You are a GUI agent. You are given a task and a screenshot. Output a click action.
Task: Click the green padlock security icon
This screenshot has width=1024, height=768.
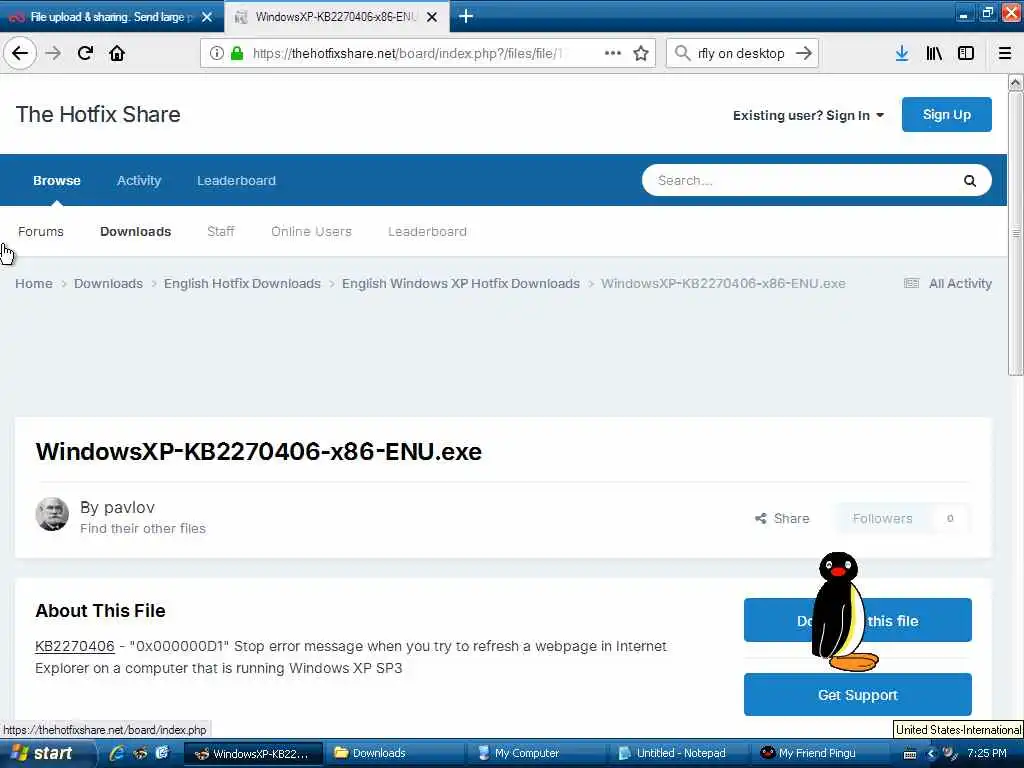[x=237, y=53]
